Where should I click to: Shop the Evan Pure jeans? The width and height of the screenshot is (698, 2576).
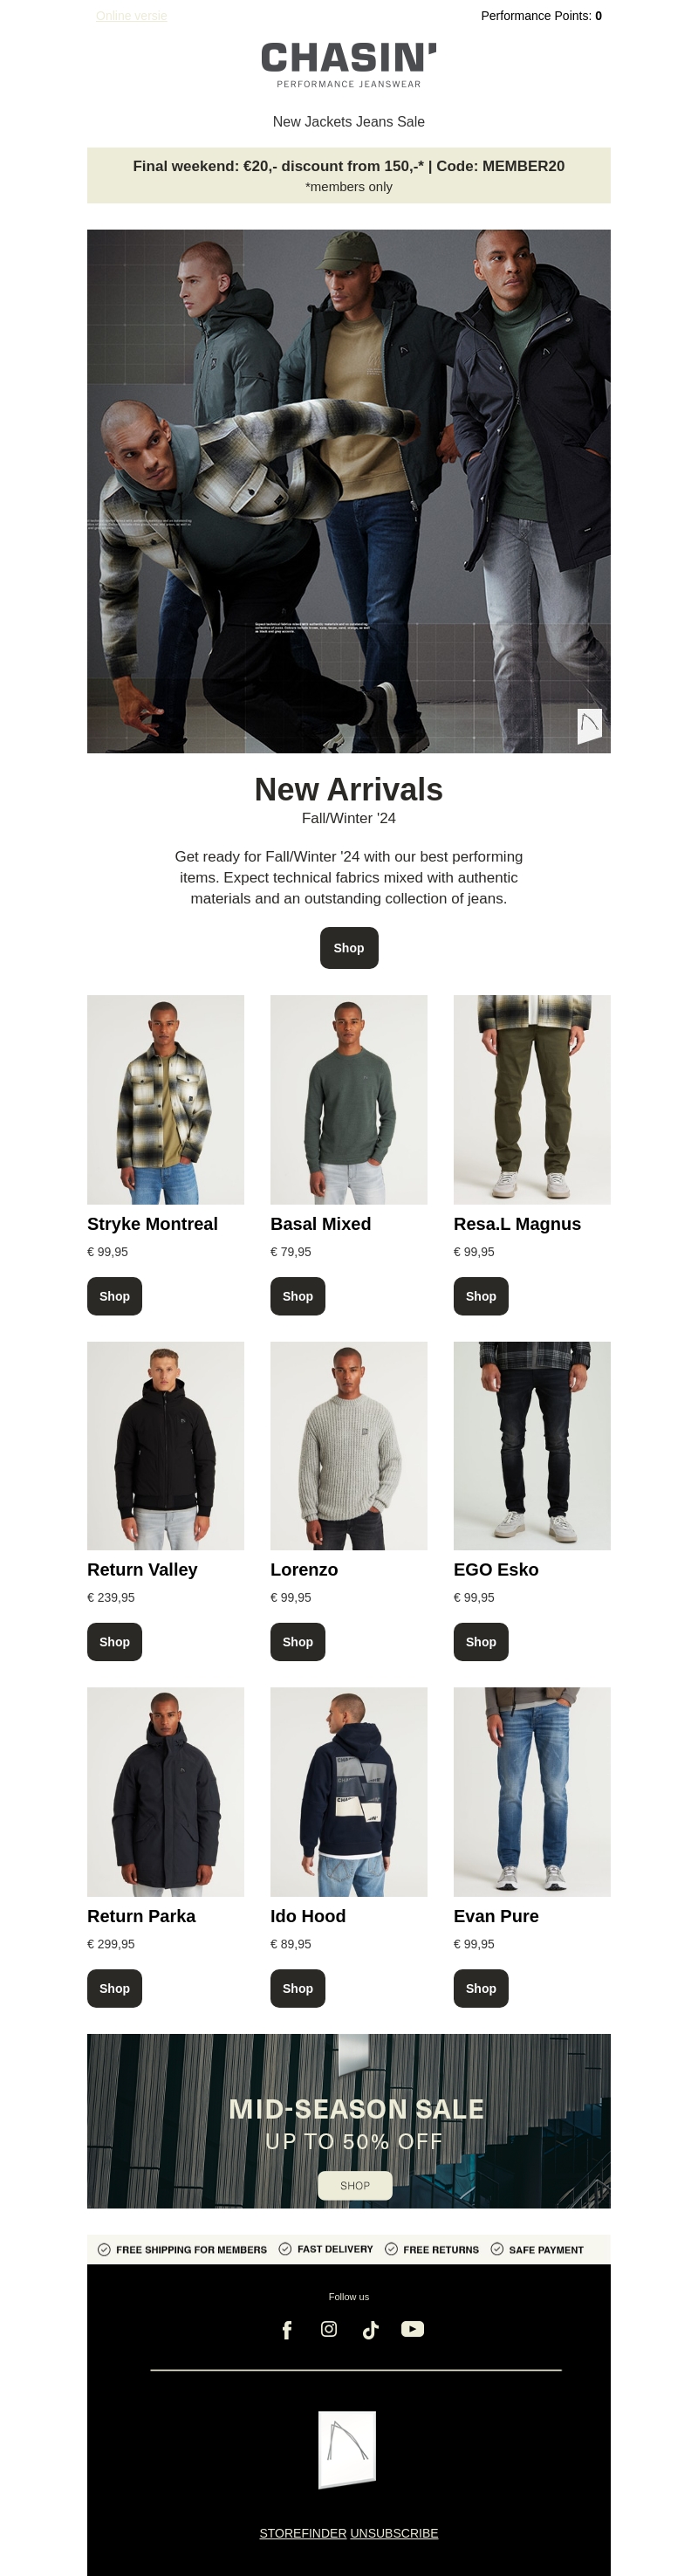pos(481,1988)
